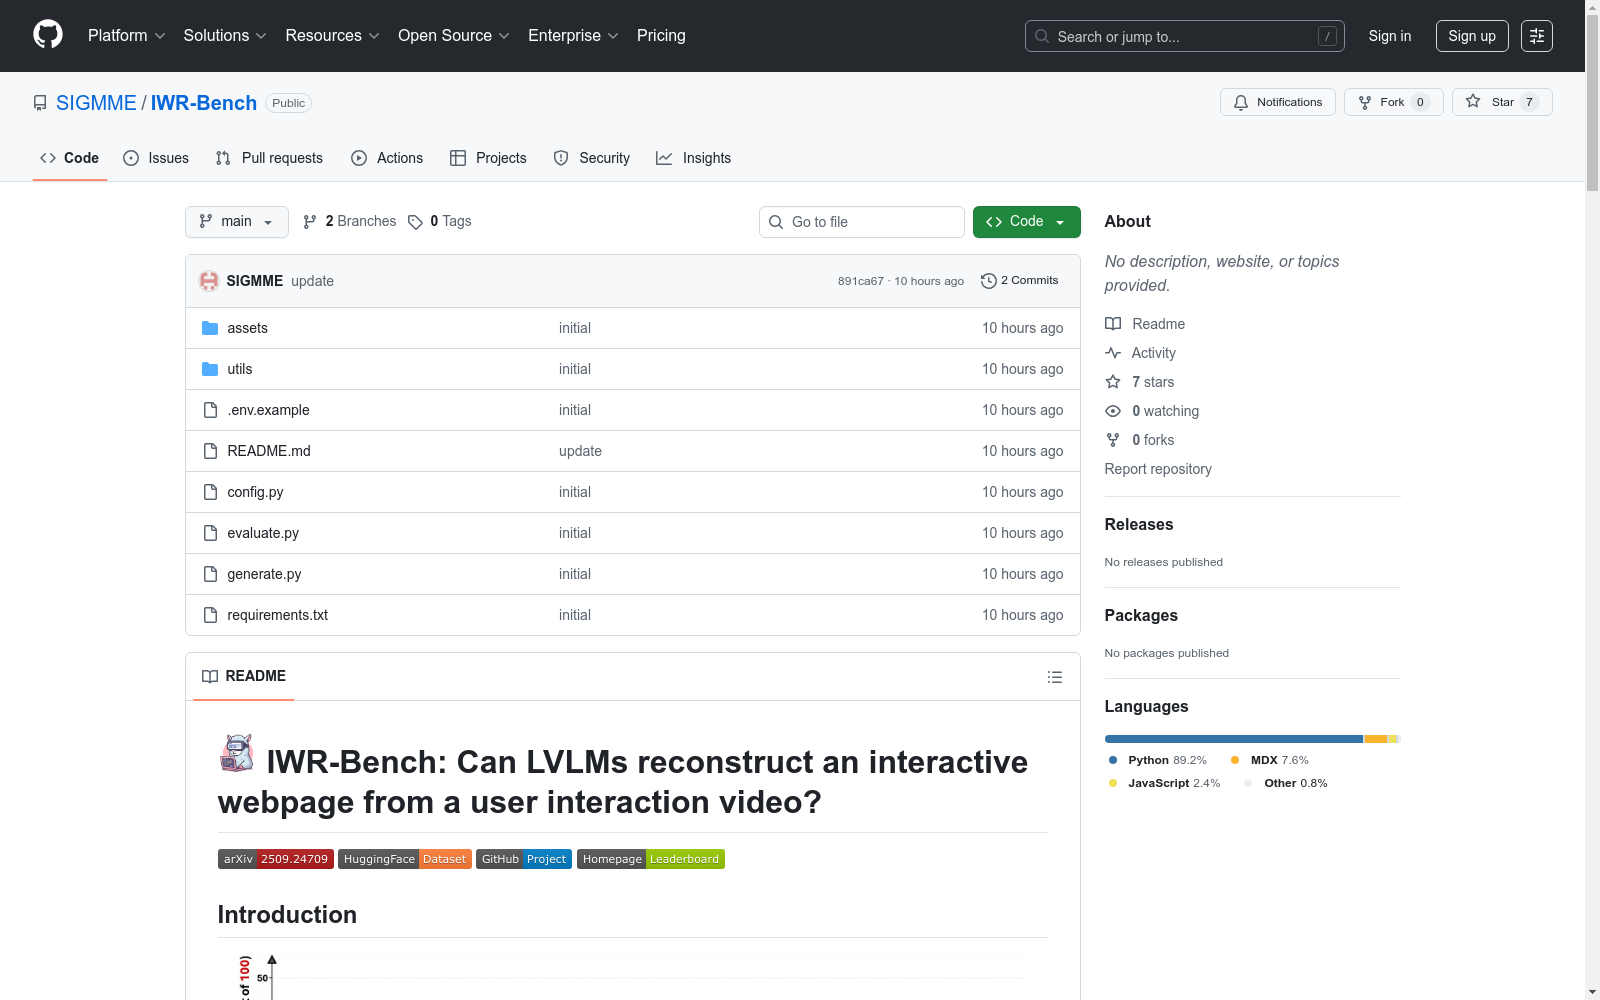Screen dimensions: 1600x1000
Task: Click the bell icon in Notifications button
Action: click(1241, 102)
